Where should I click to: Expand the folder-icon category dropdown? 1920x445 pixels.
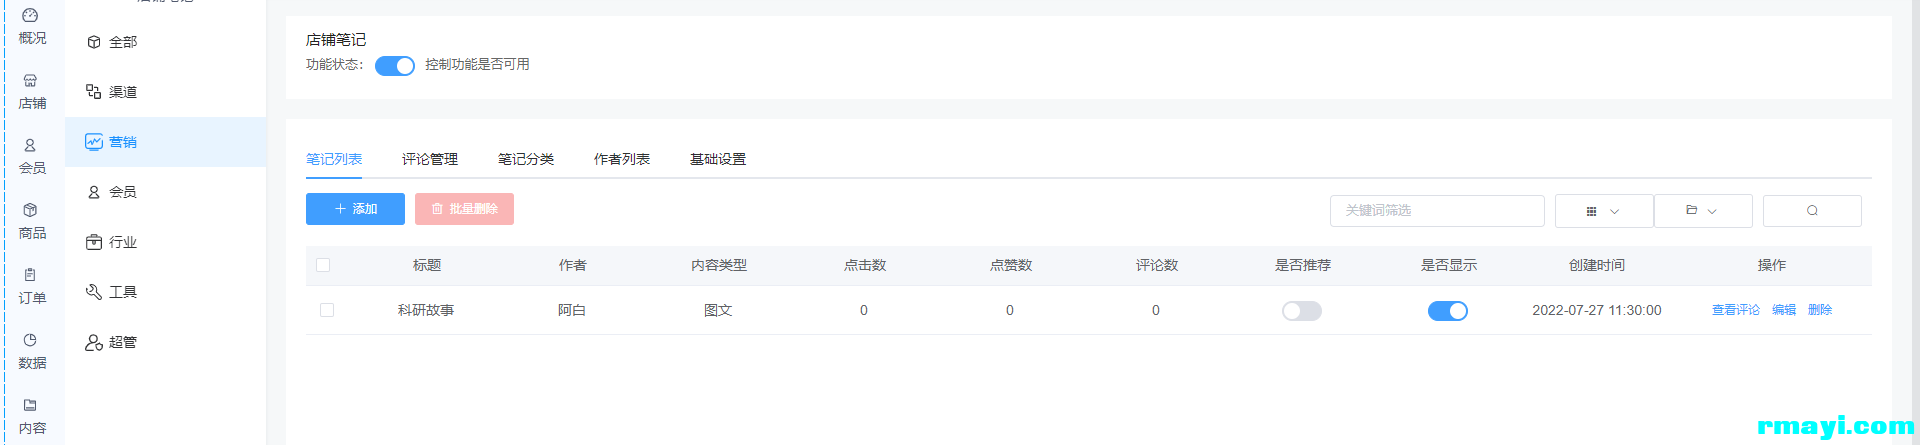coord(1703,211)
